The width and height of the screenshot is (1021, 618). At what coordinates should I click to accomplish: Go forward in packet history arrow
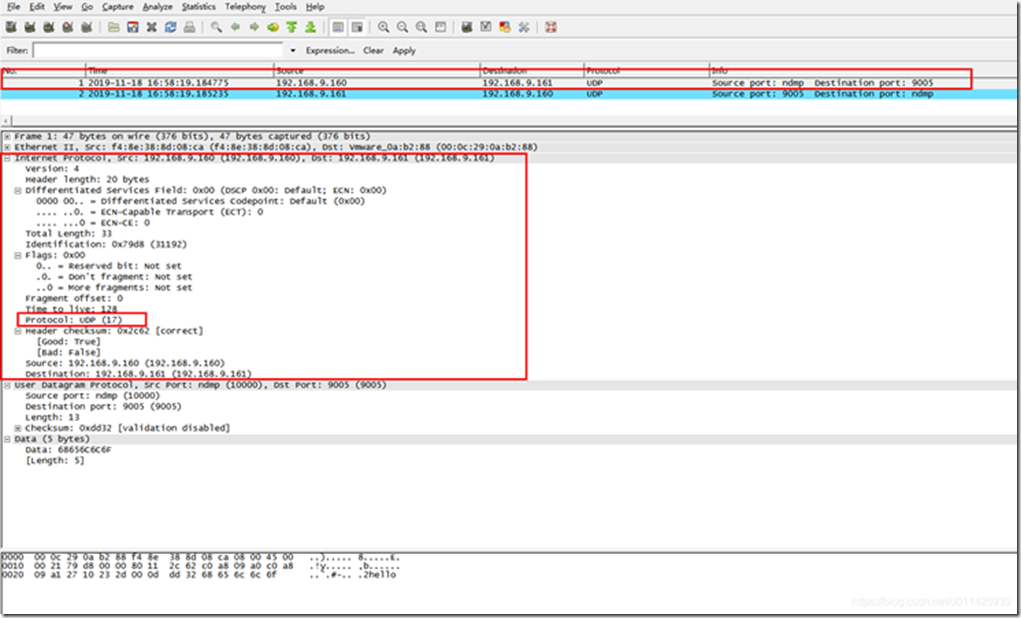tap(254, 27)
